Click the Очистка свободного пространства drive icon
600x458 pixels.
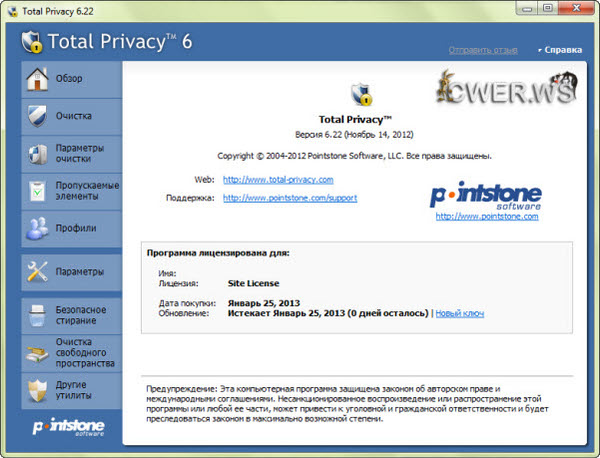(x=37, y=351)
